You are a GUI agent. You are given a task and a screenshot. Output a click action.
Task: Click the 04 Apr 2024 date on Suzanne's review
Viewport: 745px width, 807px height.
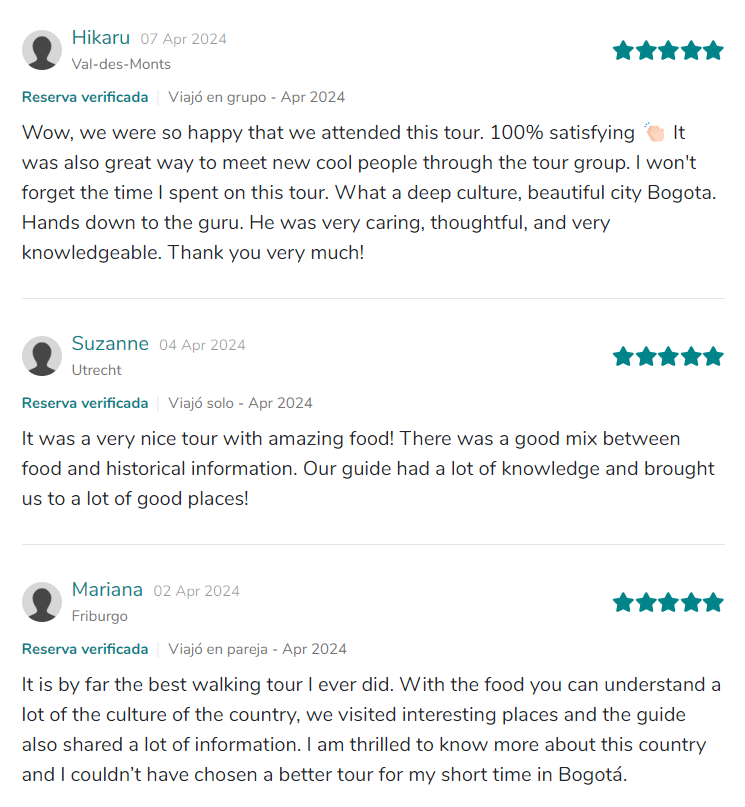pyautogui.click(x=202, y=344)
